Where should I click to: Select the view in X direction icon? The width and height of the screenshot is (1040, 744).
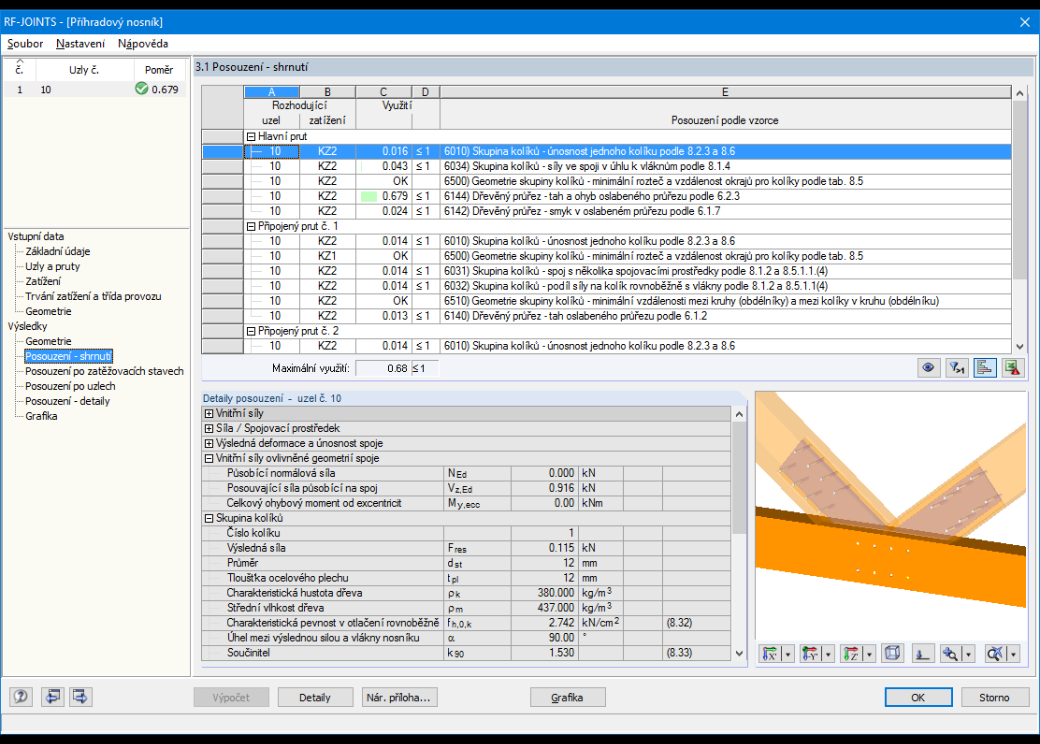[x=769, y=654]
